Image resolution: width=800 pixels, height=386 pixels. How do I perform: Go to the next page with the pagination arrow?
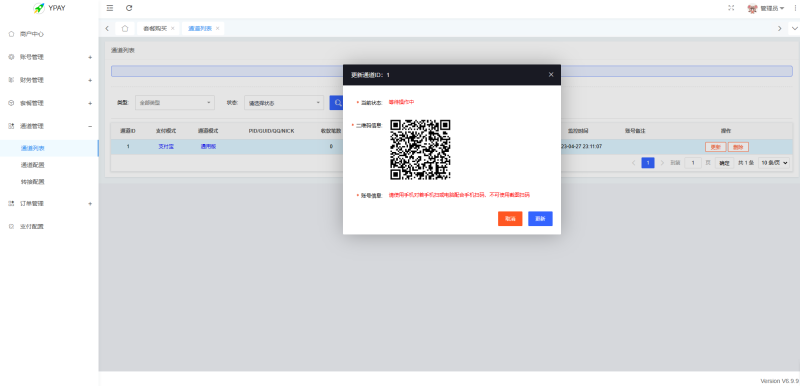point(662,163)
